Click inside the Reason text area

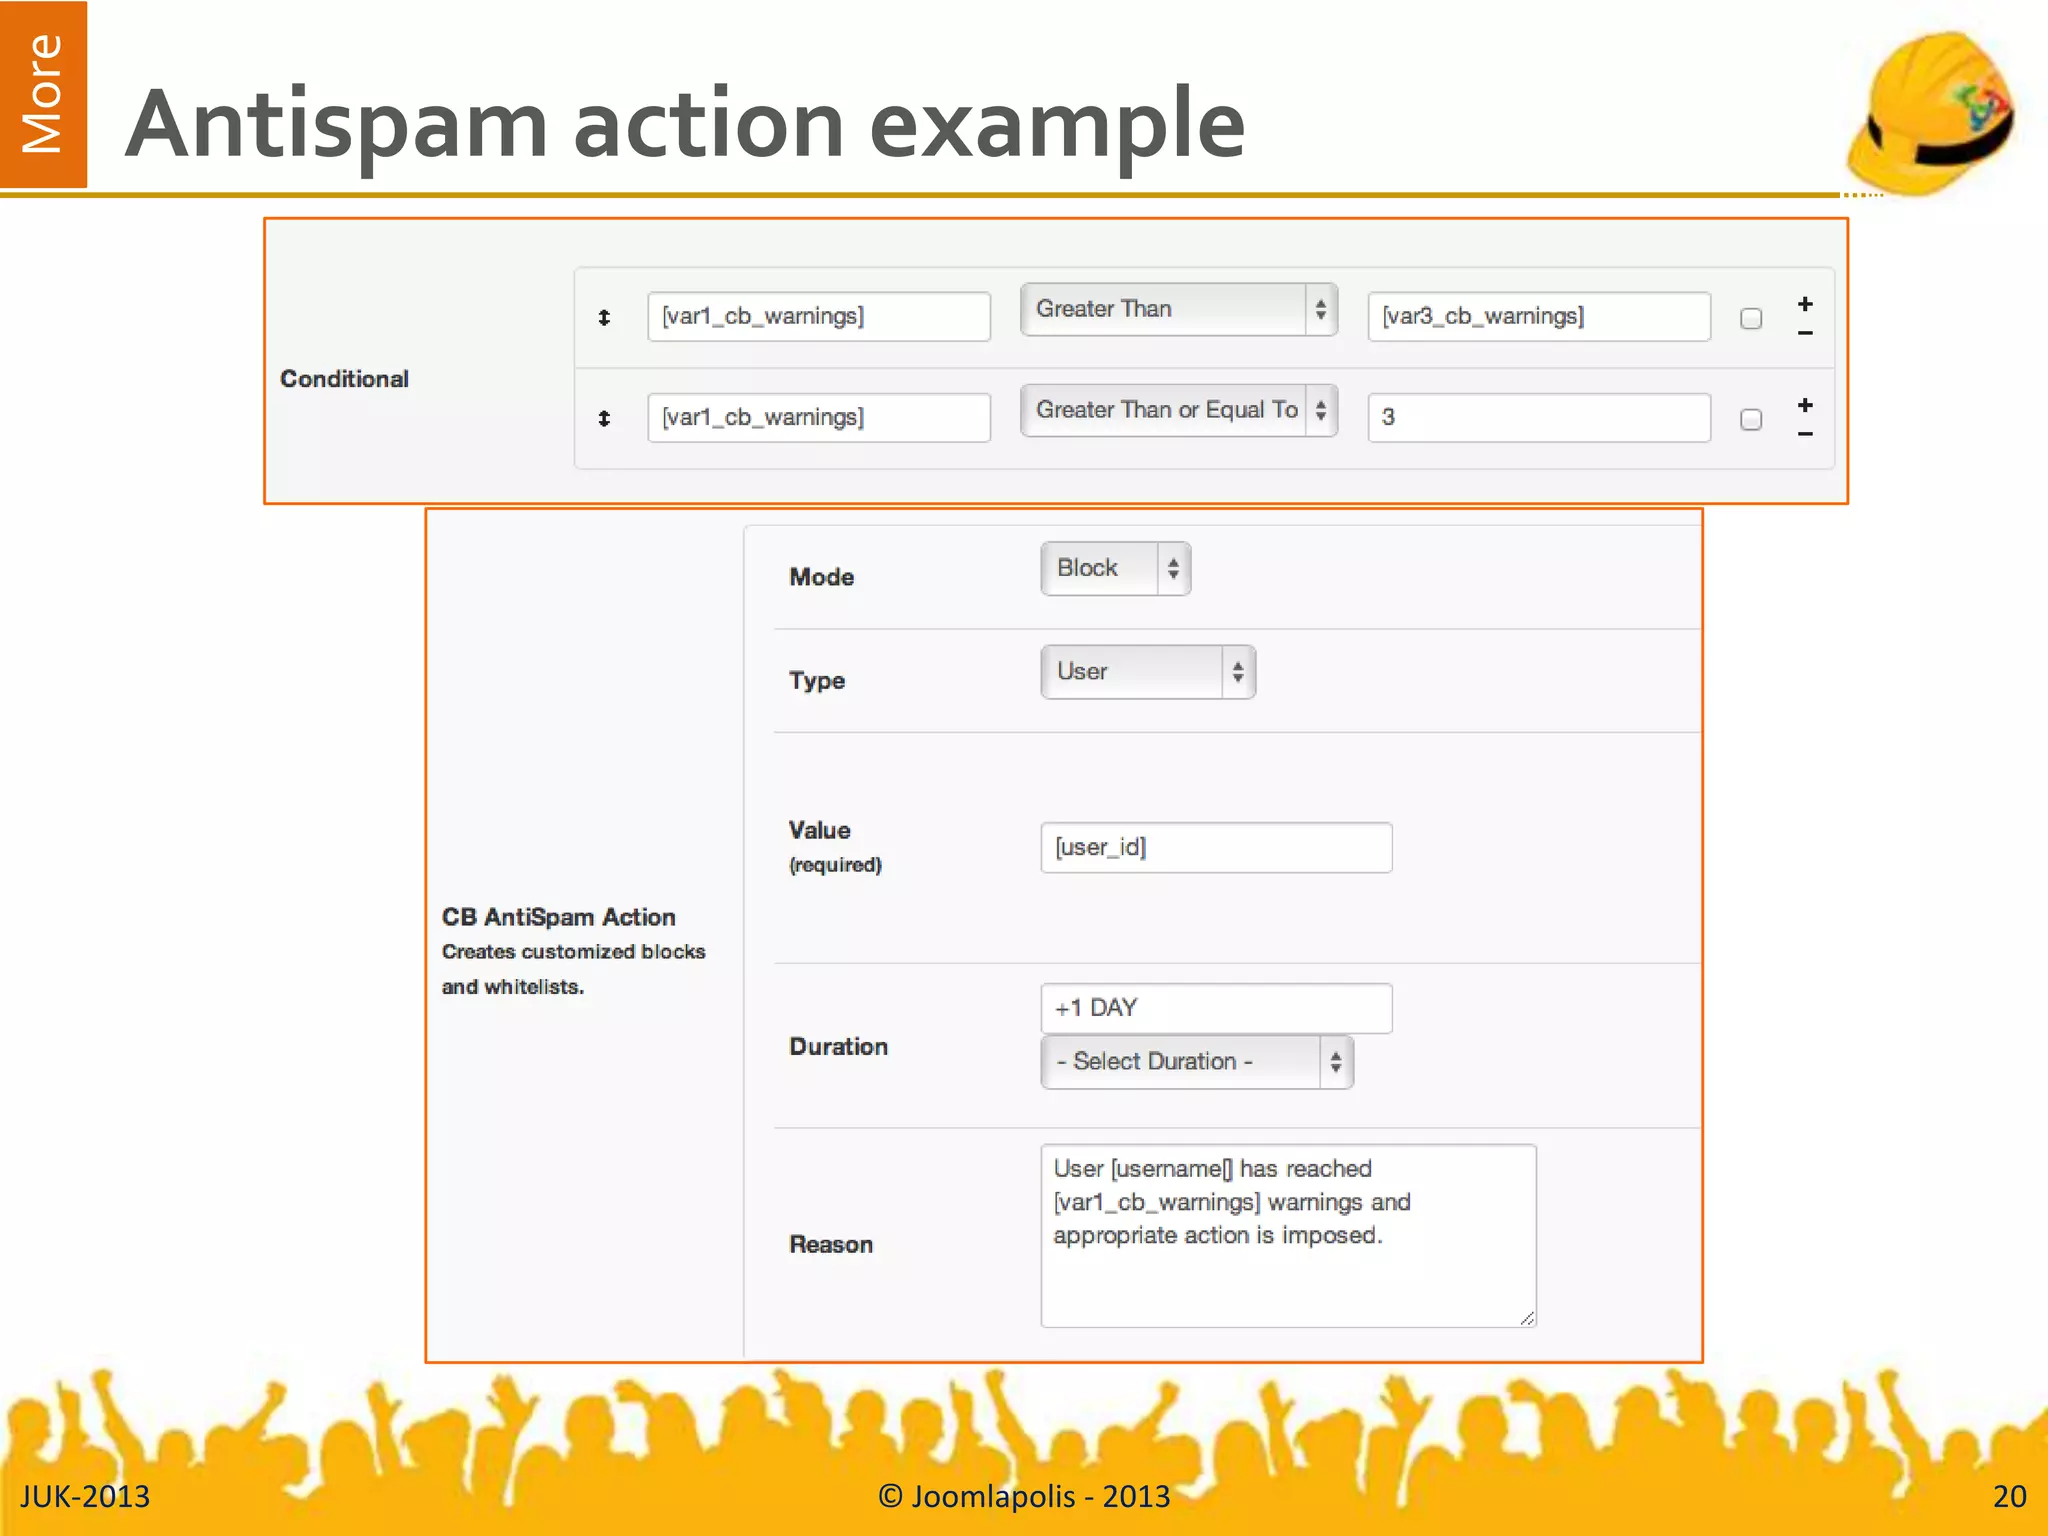point(1288,1236)
